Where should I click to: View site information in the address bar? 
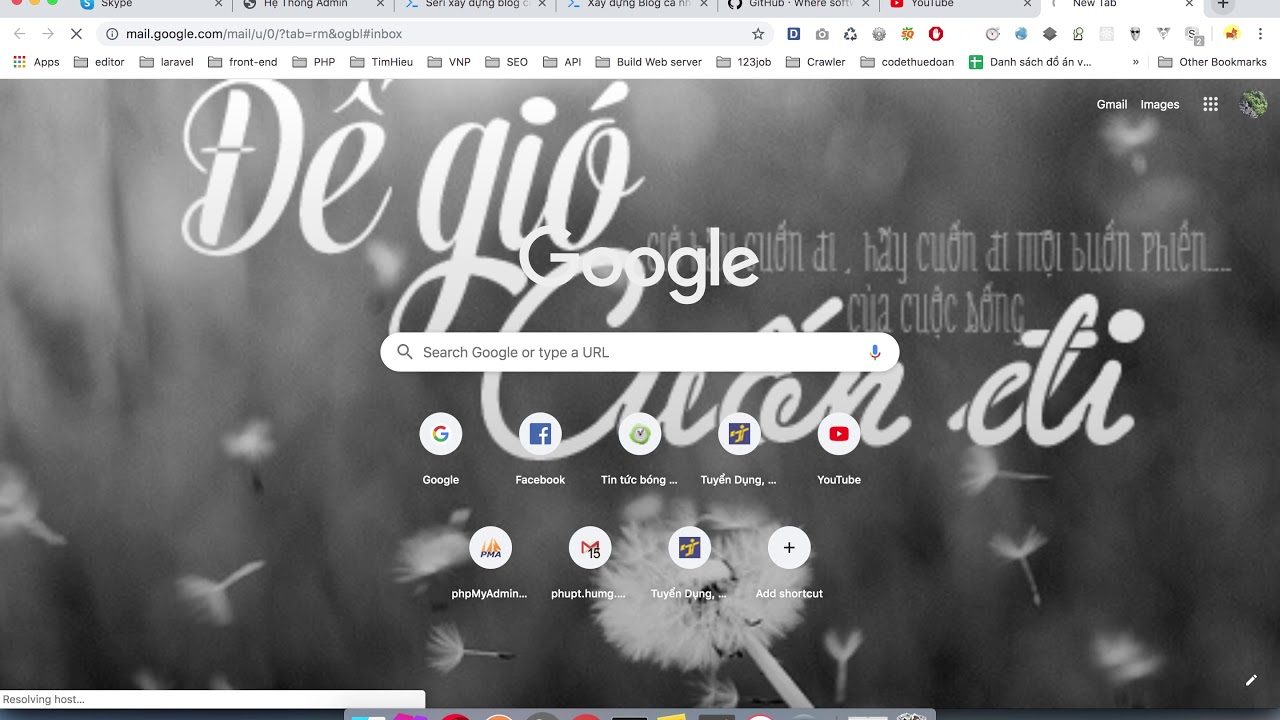(112, 34)
